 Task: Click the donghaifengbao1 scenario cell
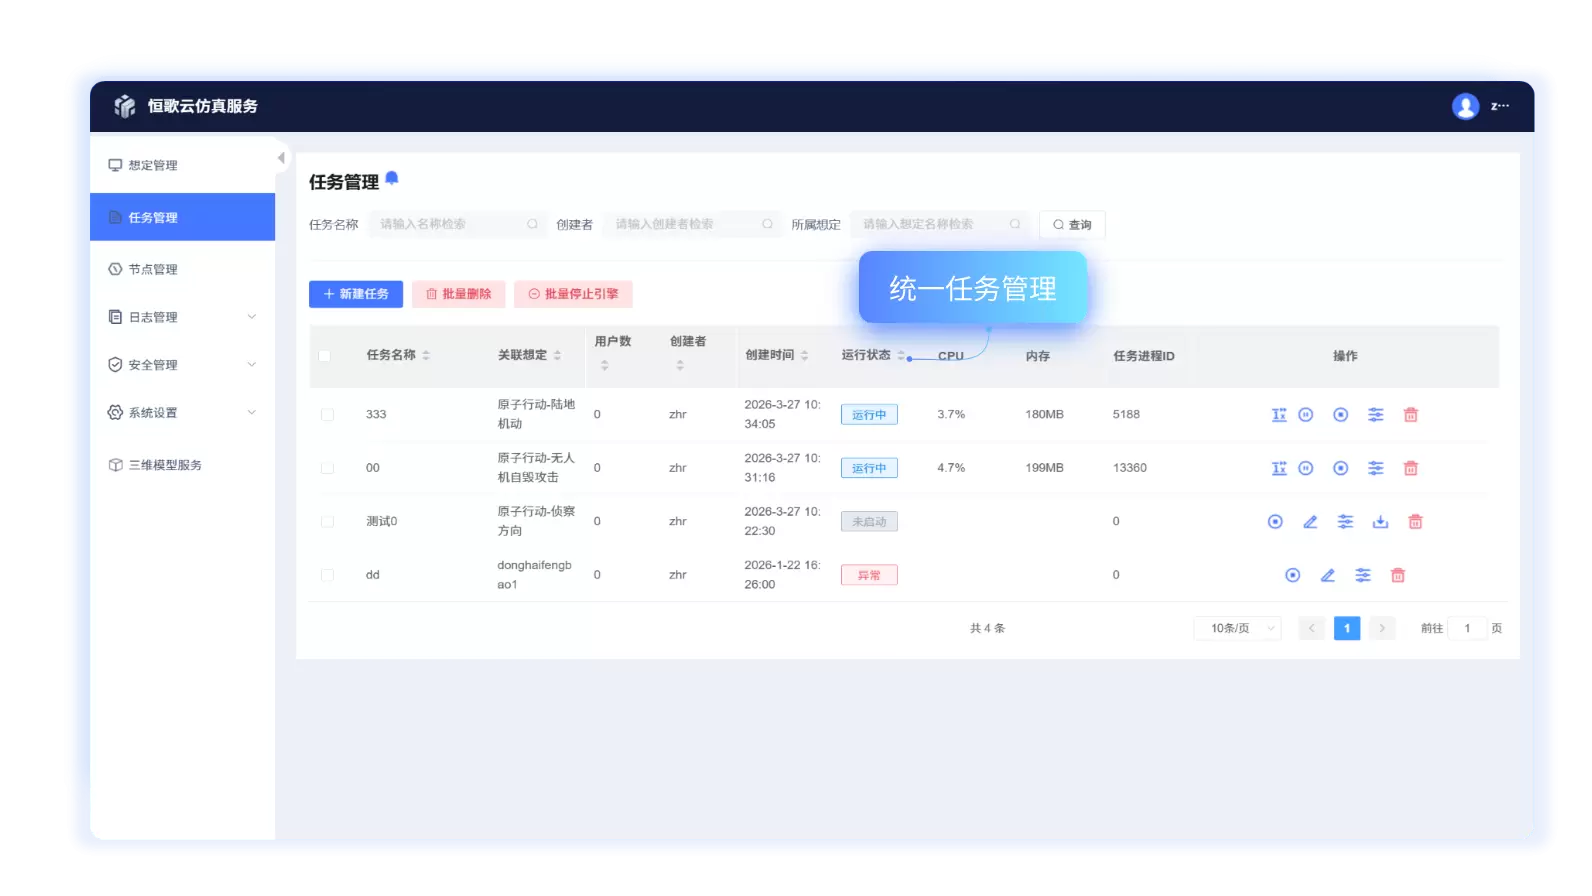point(534,575)
